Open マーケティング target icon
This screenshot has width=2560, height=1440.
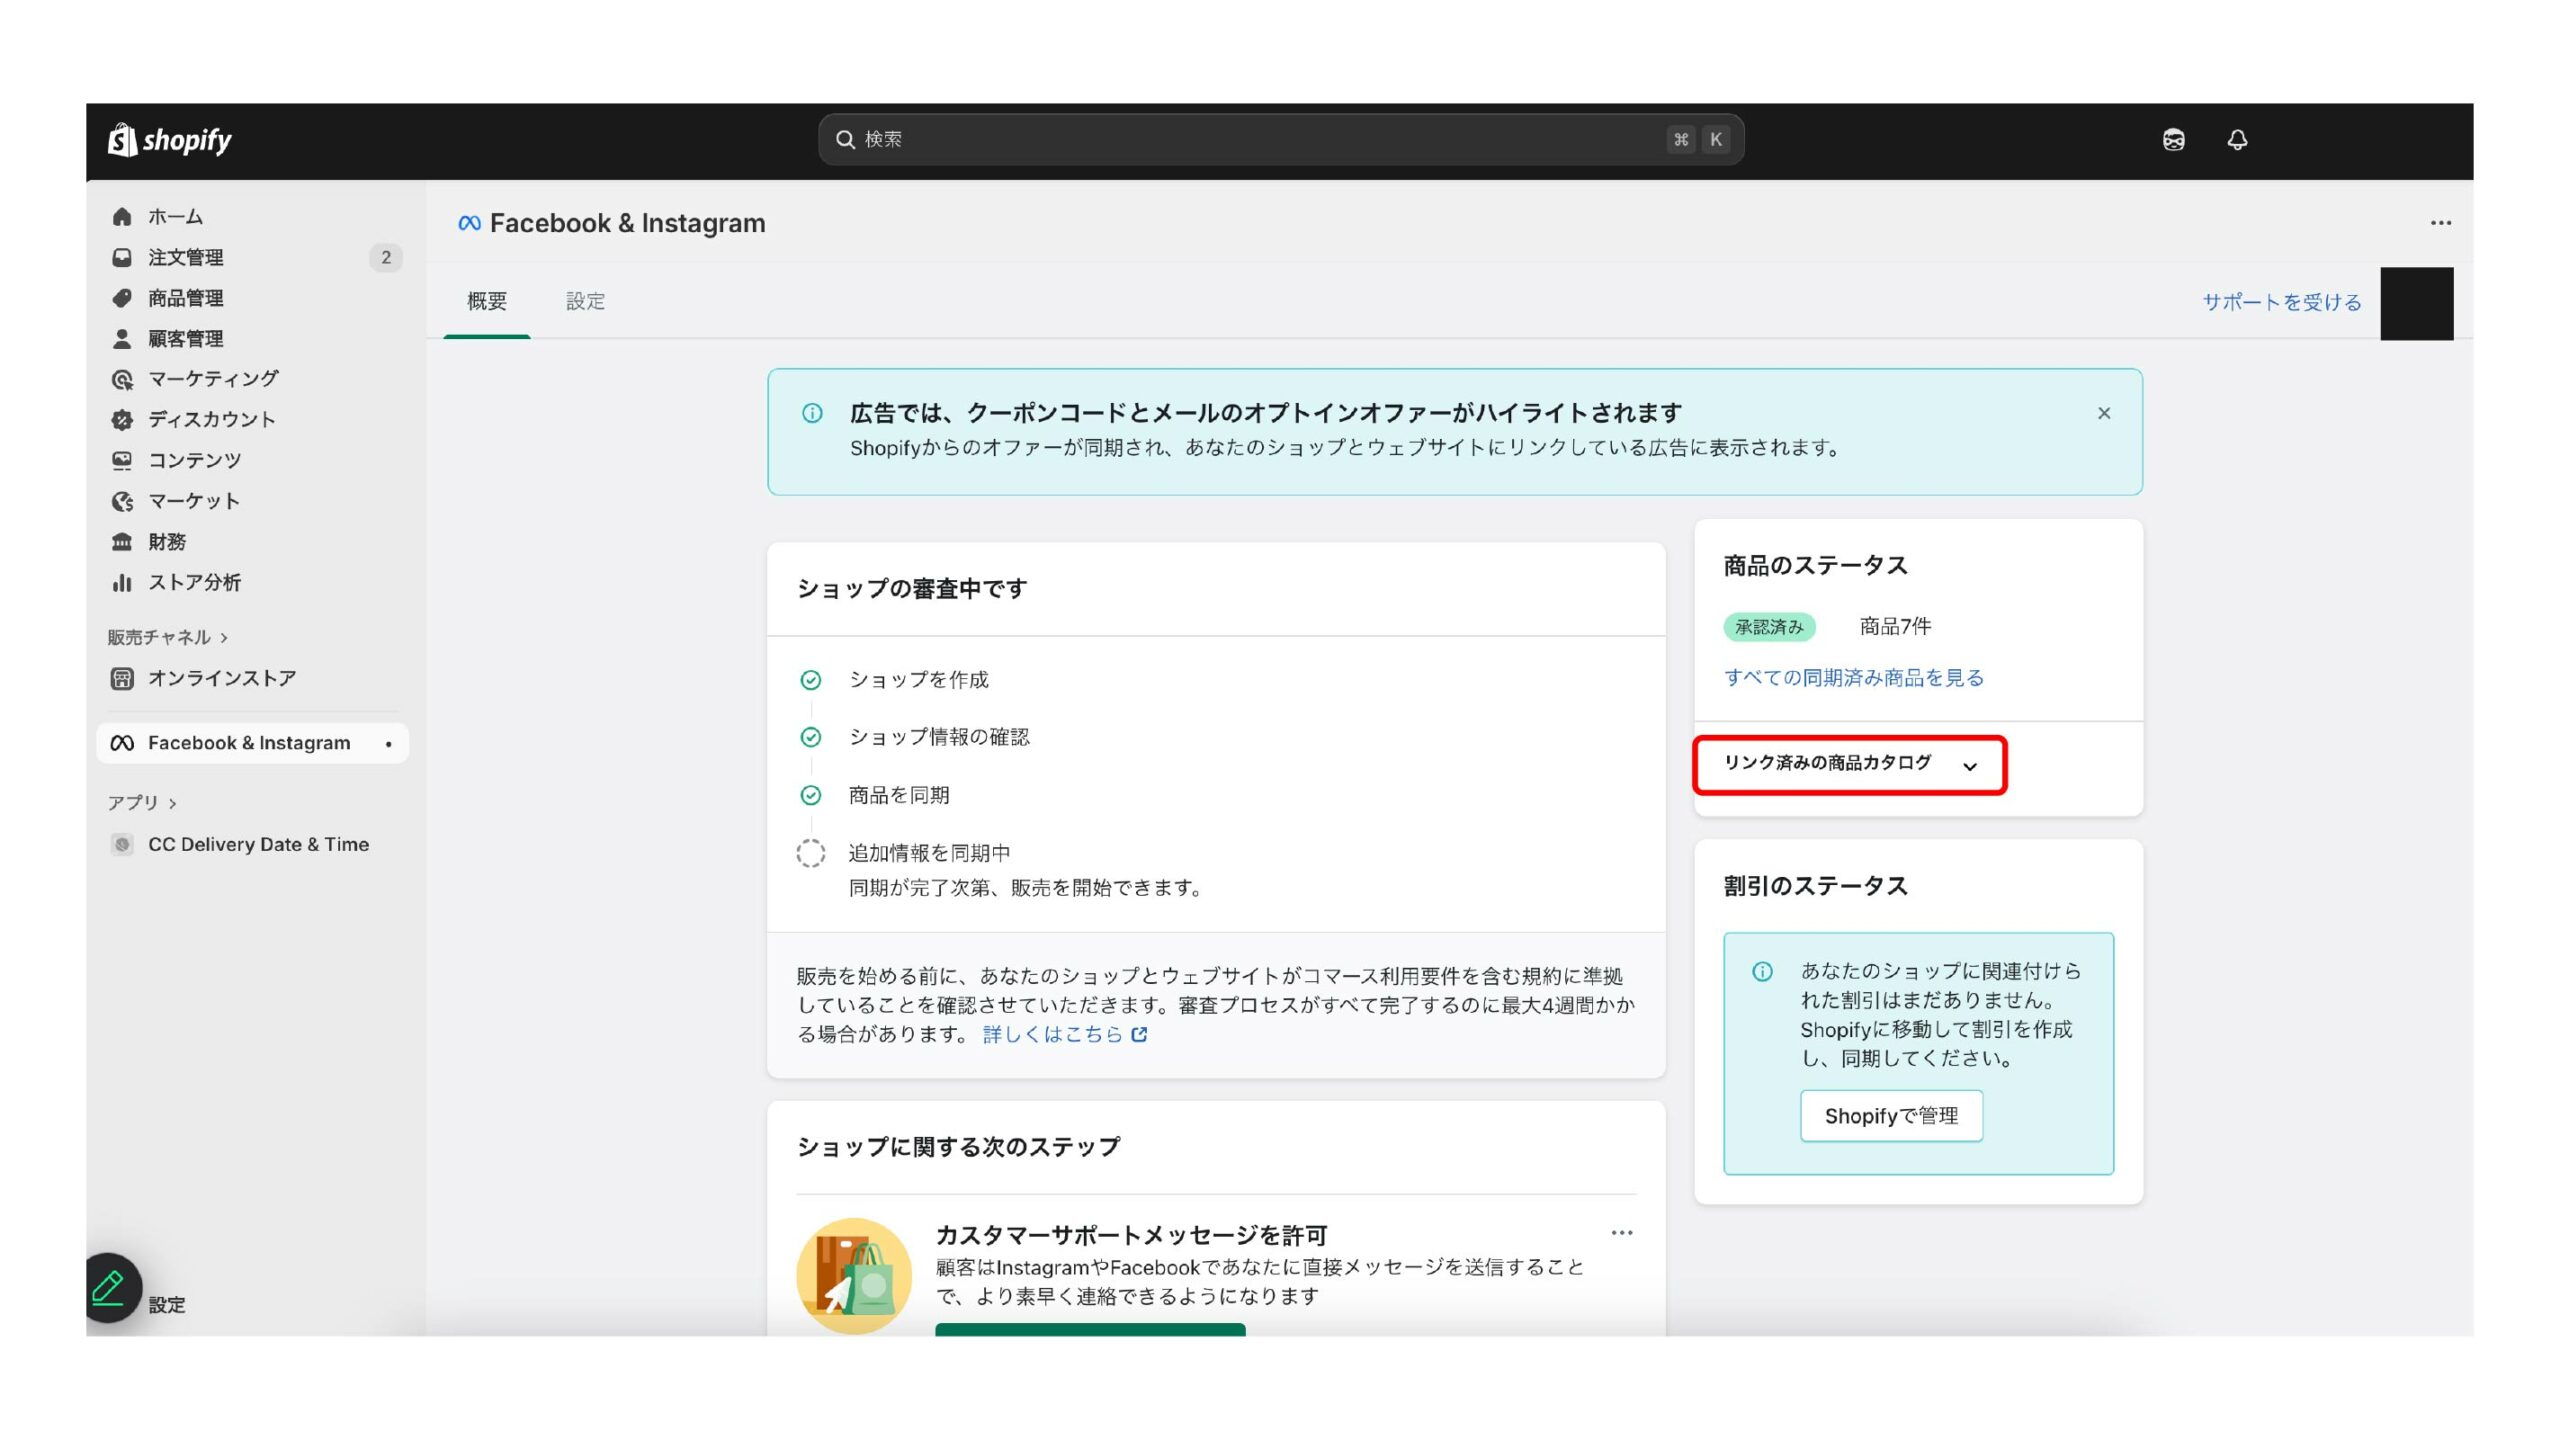[122, 379]
